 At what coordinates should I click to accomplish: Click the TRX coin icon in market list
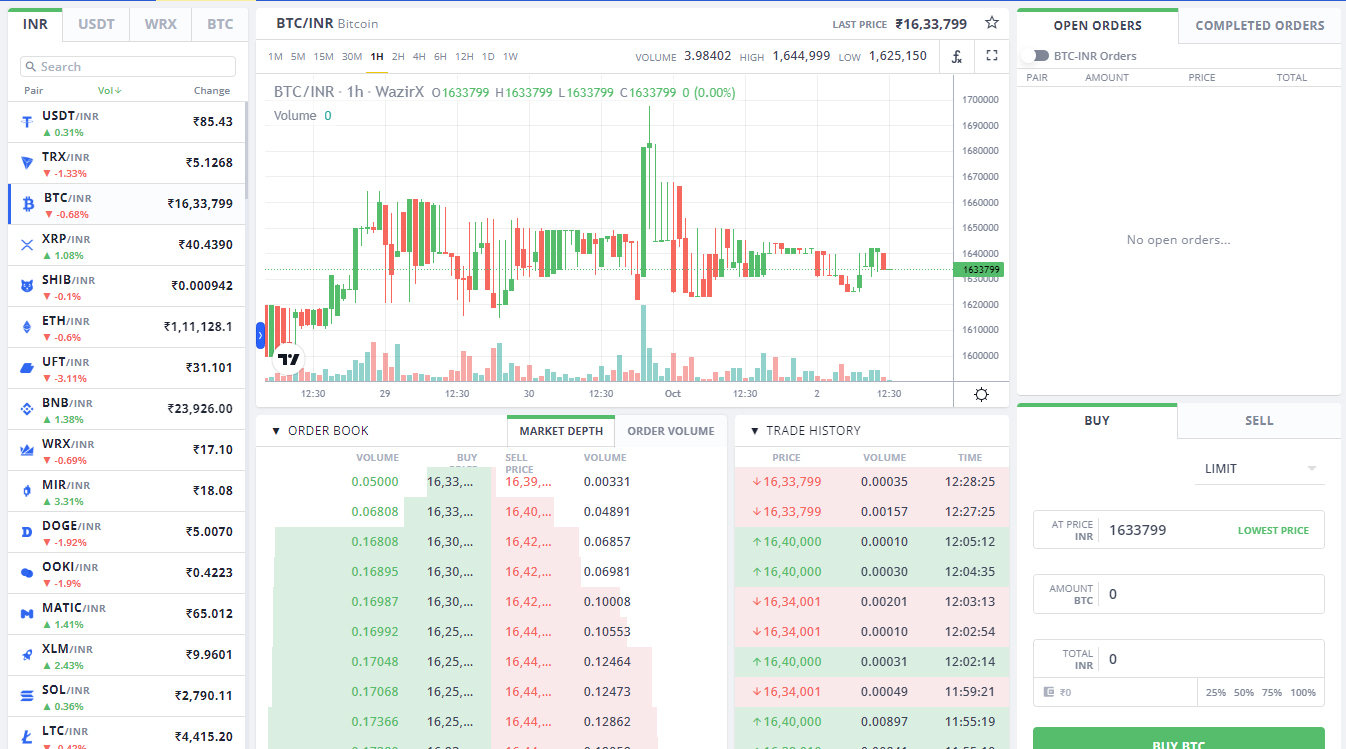(27, 163)
